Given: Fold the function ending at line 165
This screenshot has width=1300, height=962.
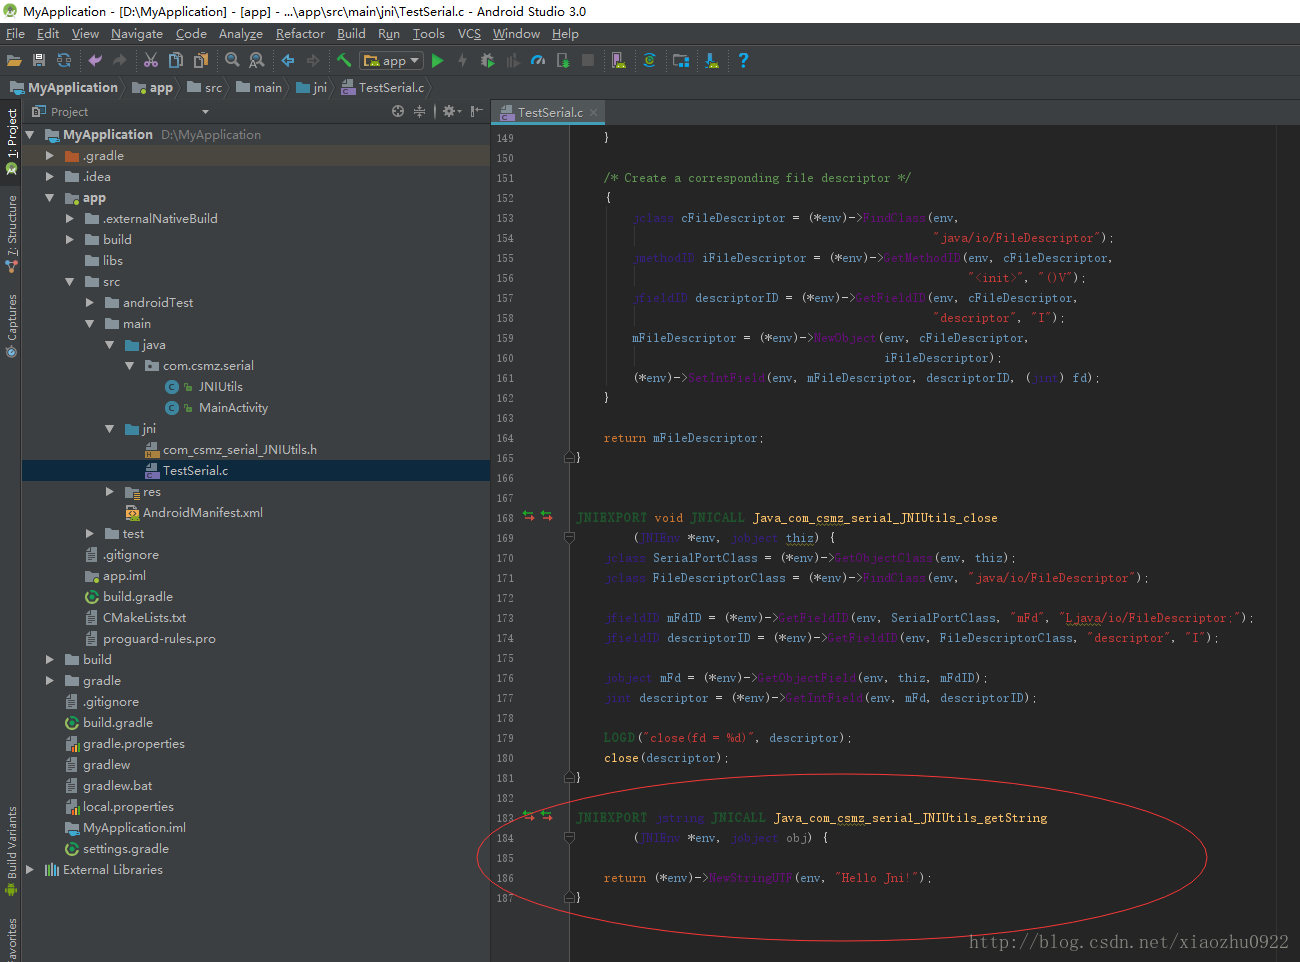Looking at the screenshot, I should [570, 458].
